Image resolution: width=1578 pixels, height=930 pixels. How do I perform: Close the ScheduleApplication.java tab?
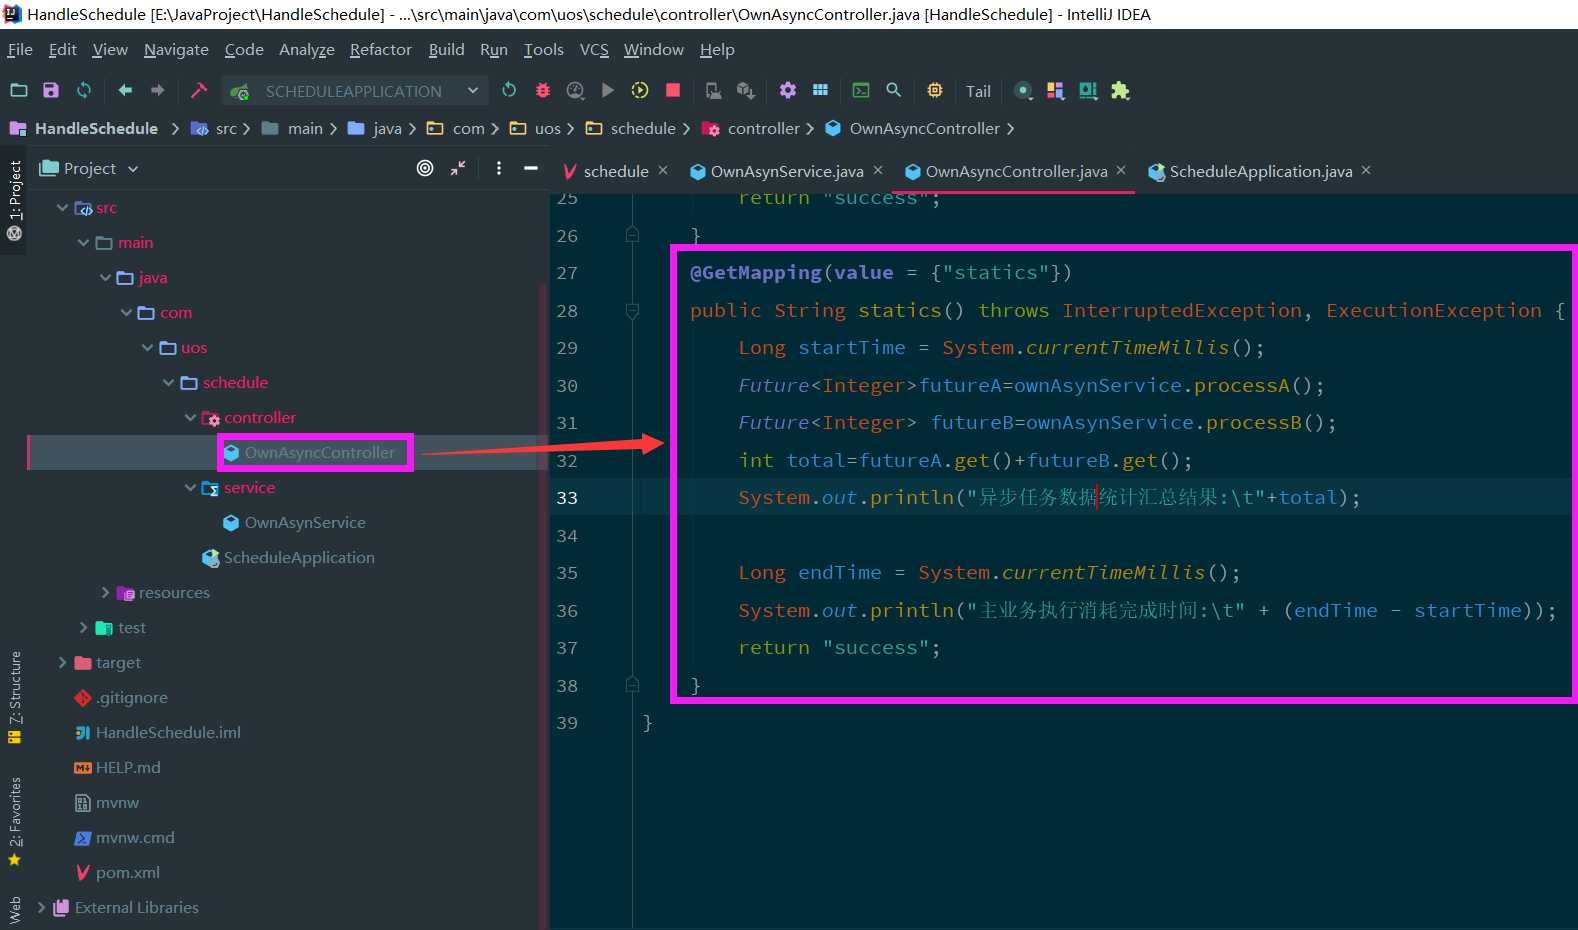pyautogui.click(x=1366, y=170)
